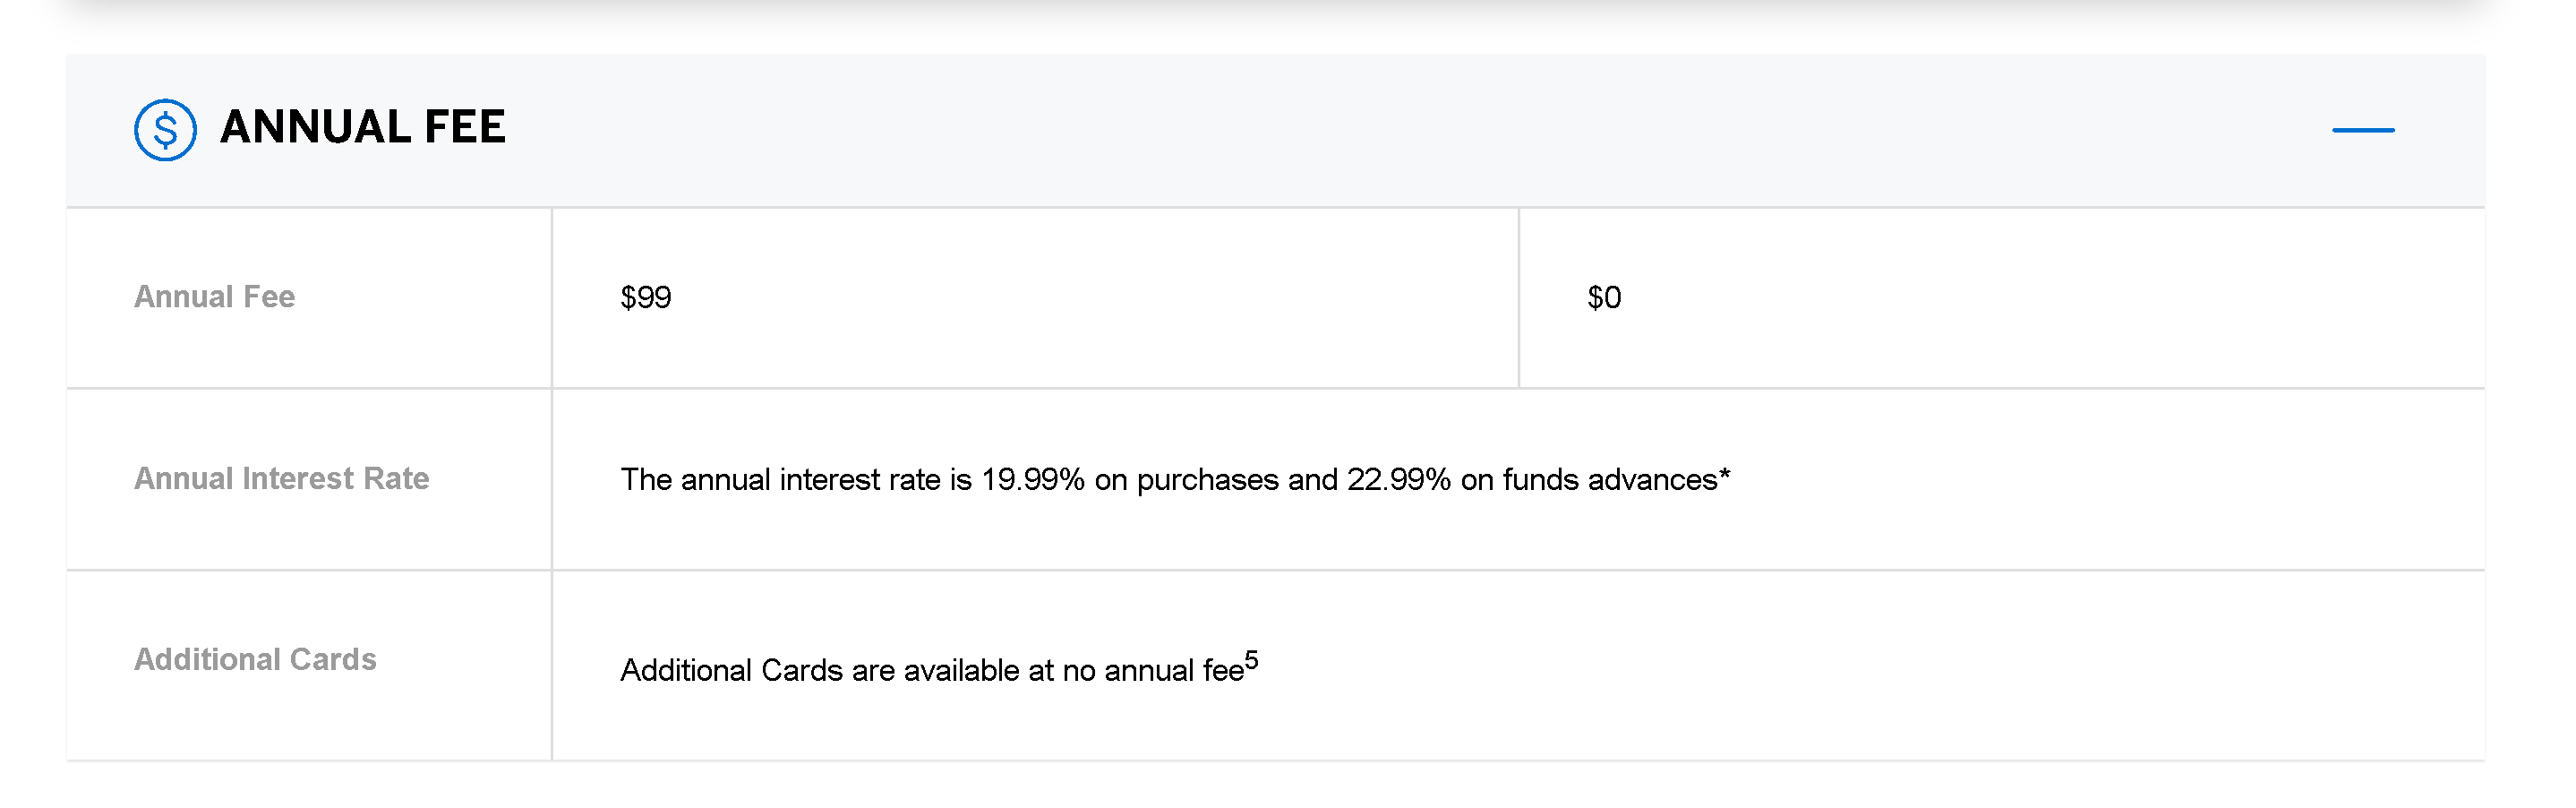Select the Additional Cards row label
This screenshot has height=808, width=2576.
(255, 660)
